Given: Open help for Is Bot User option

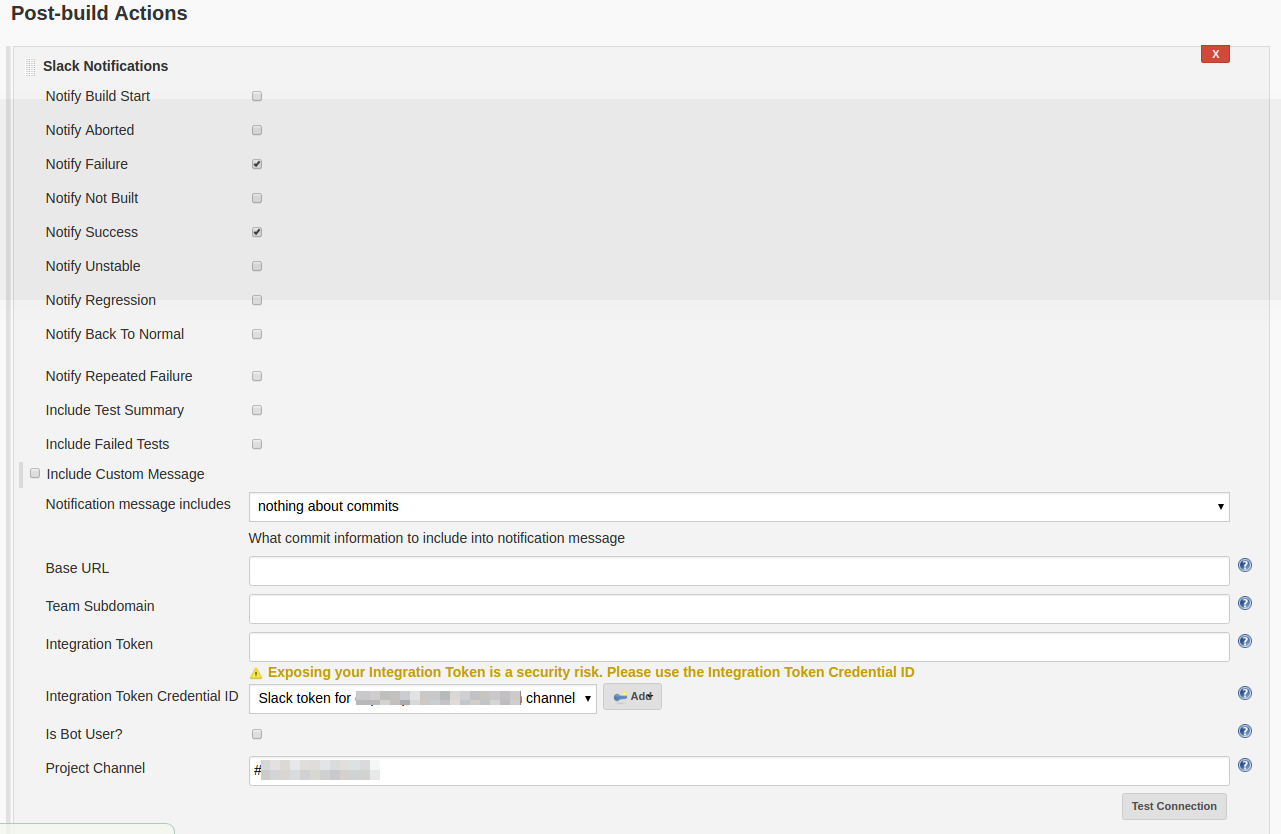Looking at the screenshot, I should pos(1244,731).
